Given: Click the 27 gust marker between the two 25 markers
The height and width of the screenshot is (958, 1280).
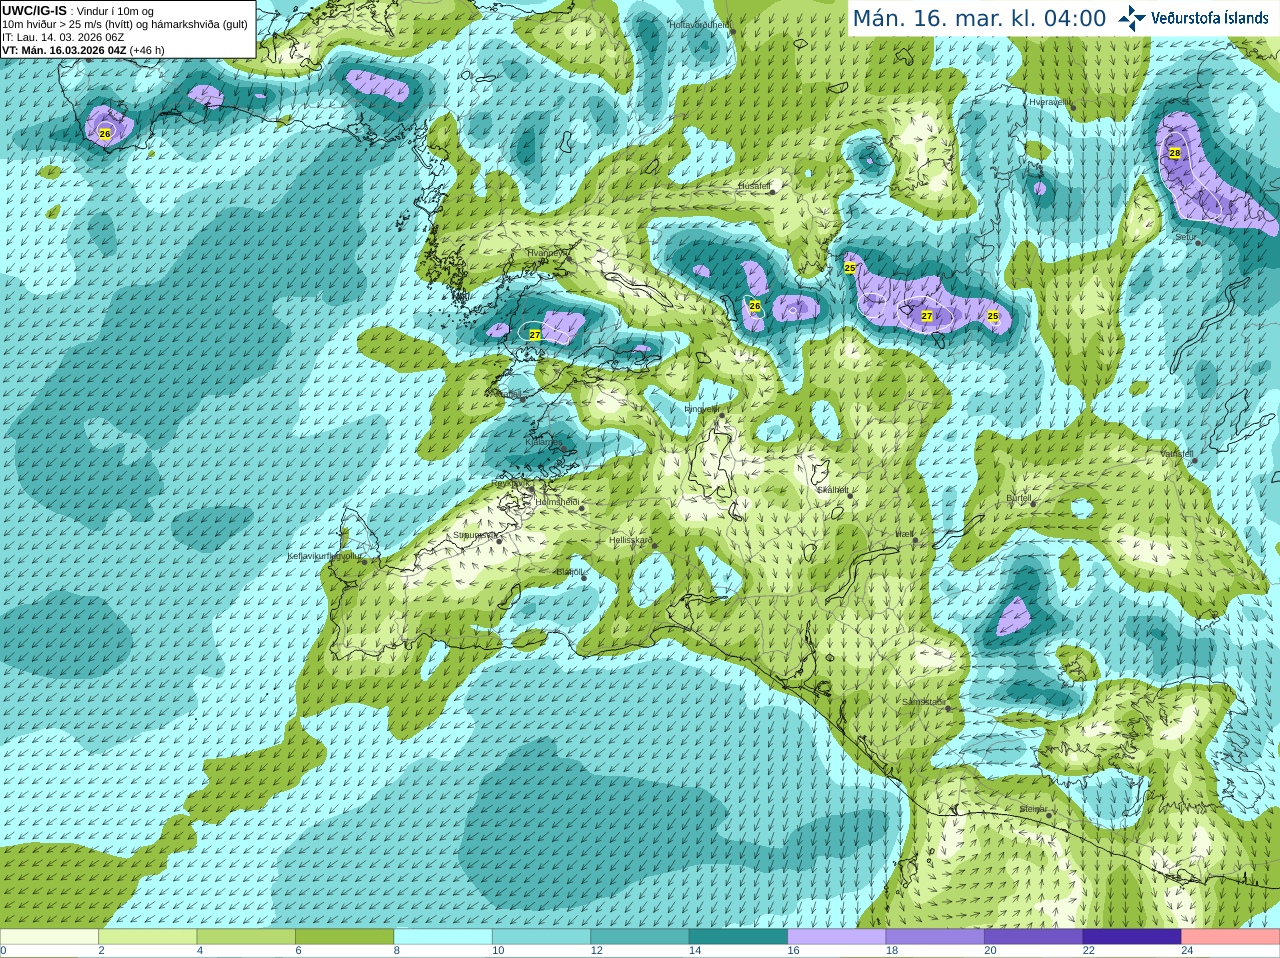Looking at the screenshot, I should [927, 316].
